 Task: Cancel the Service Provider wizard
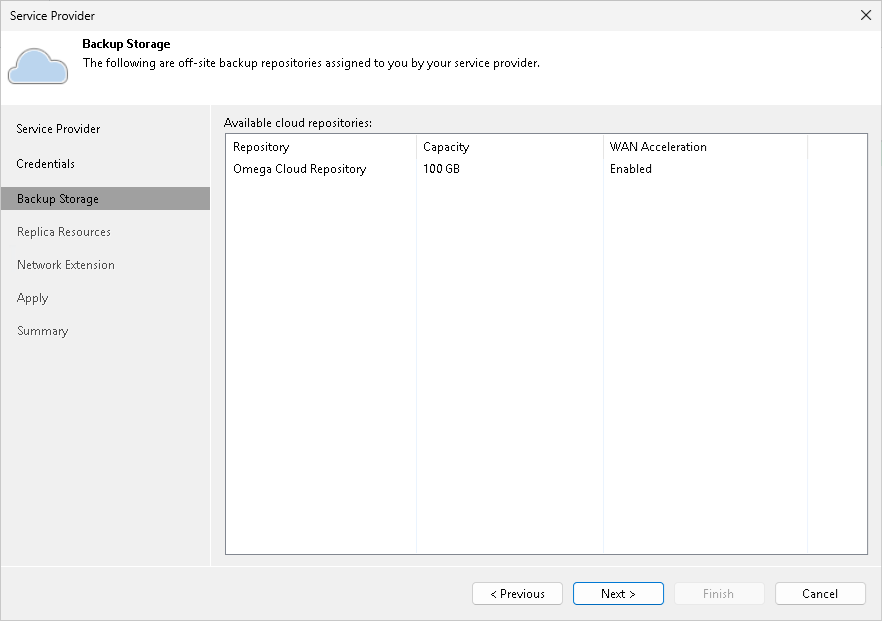point(820,593)
